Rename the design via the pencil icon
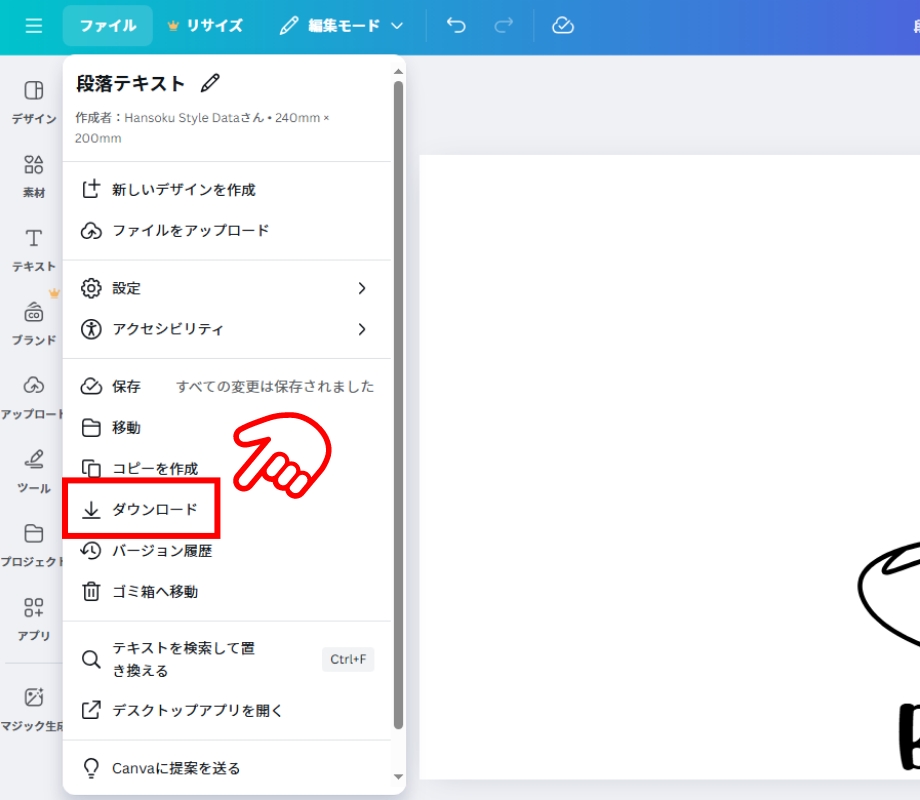 click(210, 85)
